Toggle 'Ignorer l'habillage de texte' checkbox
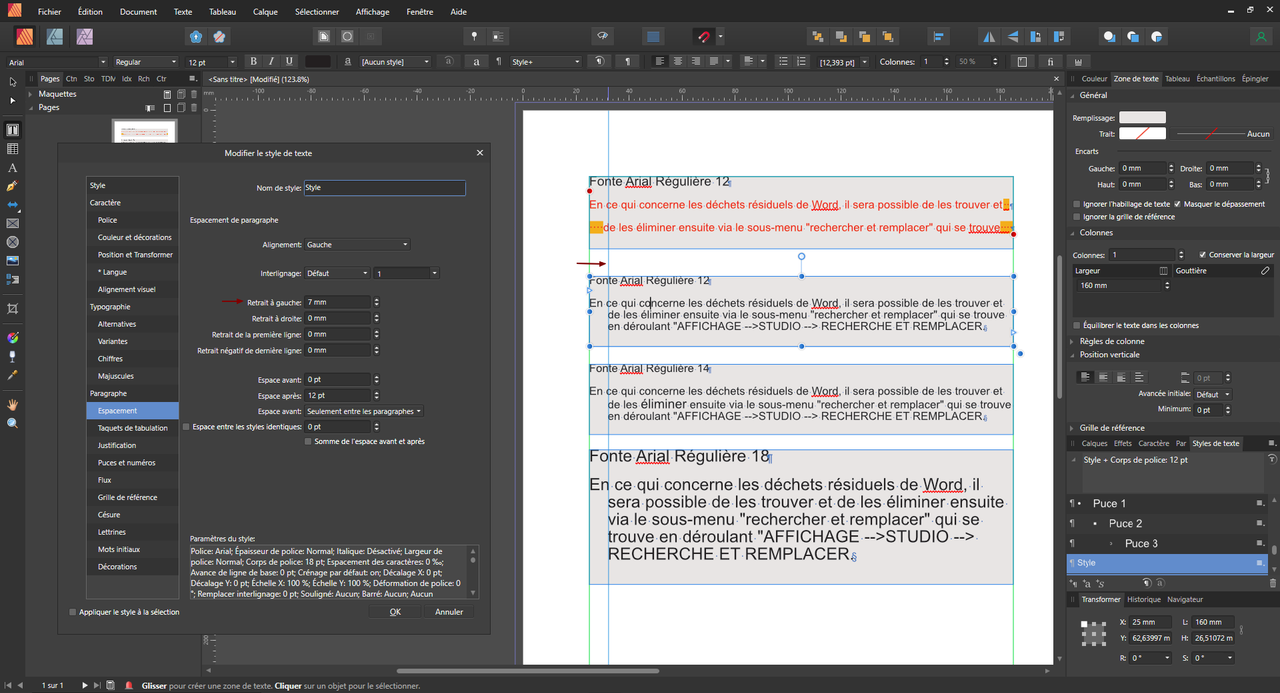The height and width of the screenshot is (693, 1280). coord(1077,204)
